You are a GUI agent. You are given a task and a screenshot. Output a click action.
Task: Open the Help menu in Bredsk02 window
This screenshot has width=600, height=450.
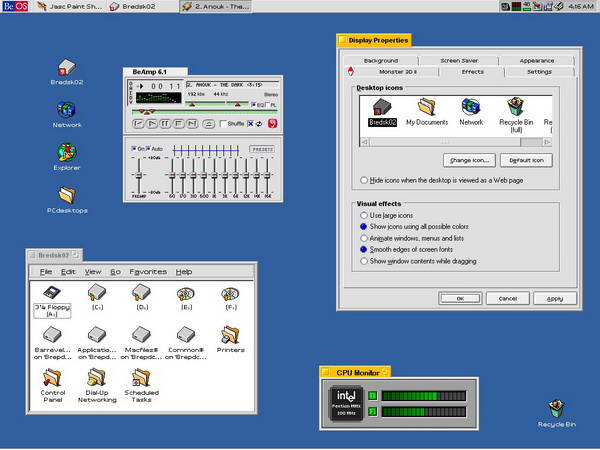point(184,272)
